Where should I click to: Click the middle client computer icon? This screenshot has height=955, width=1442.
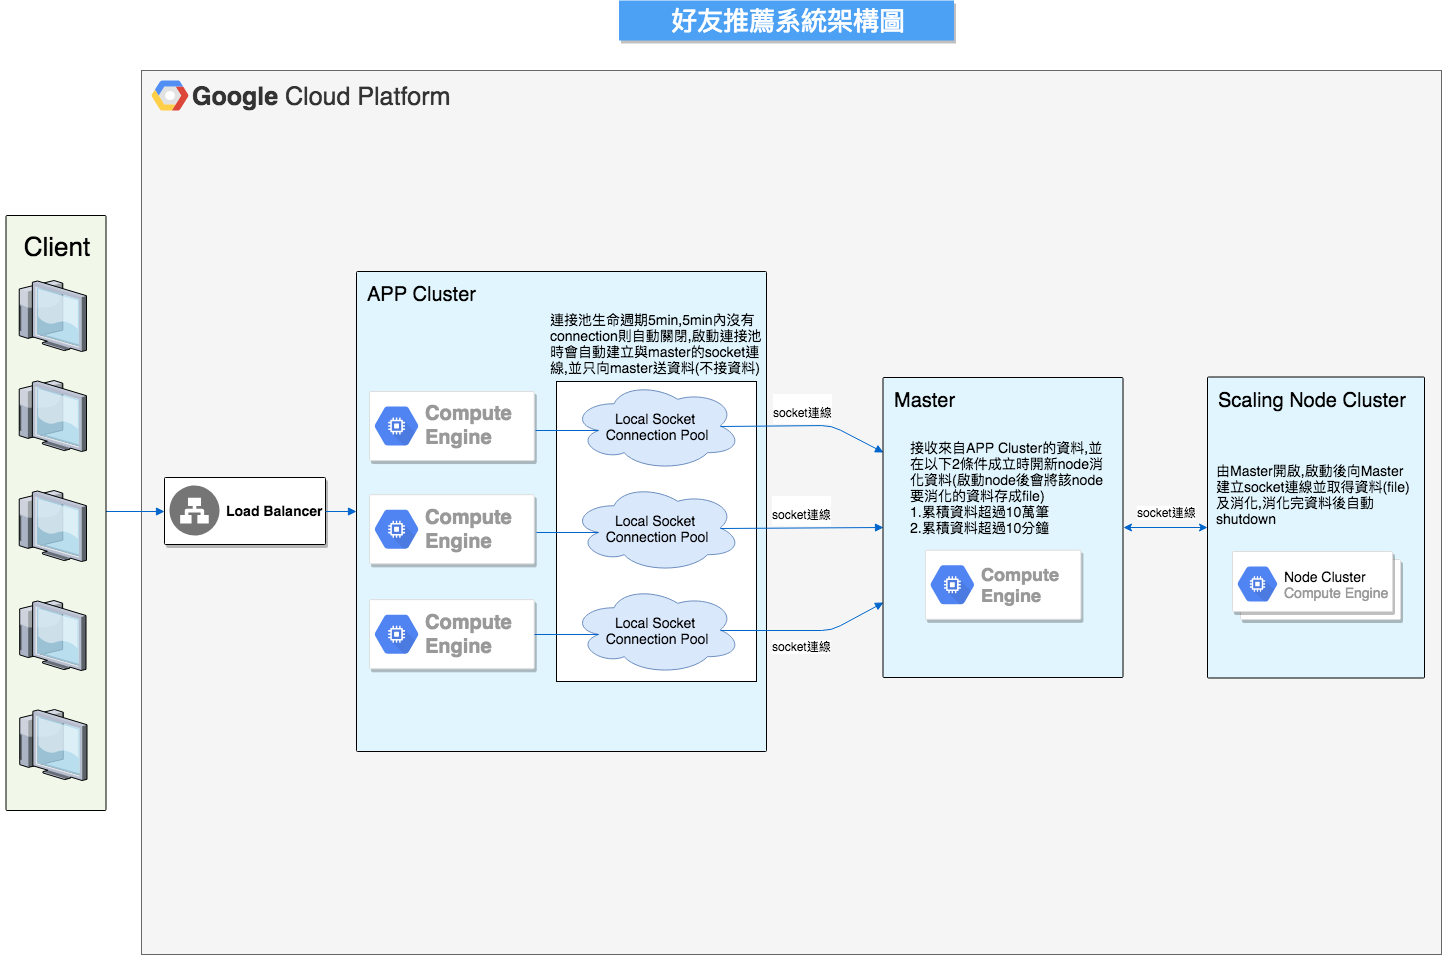click(54, 526)
